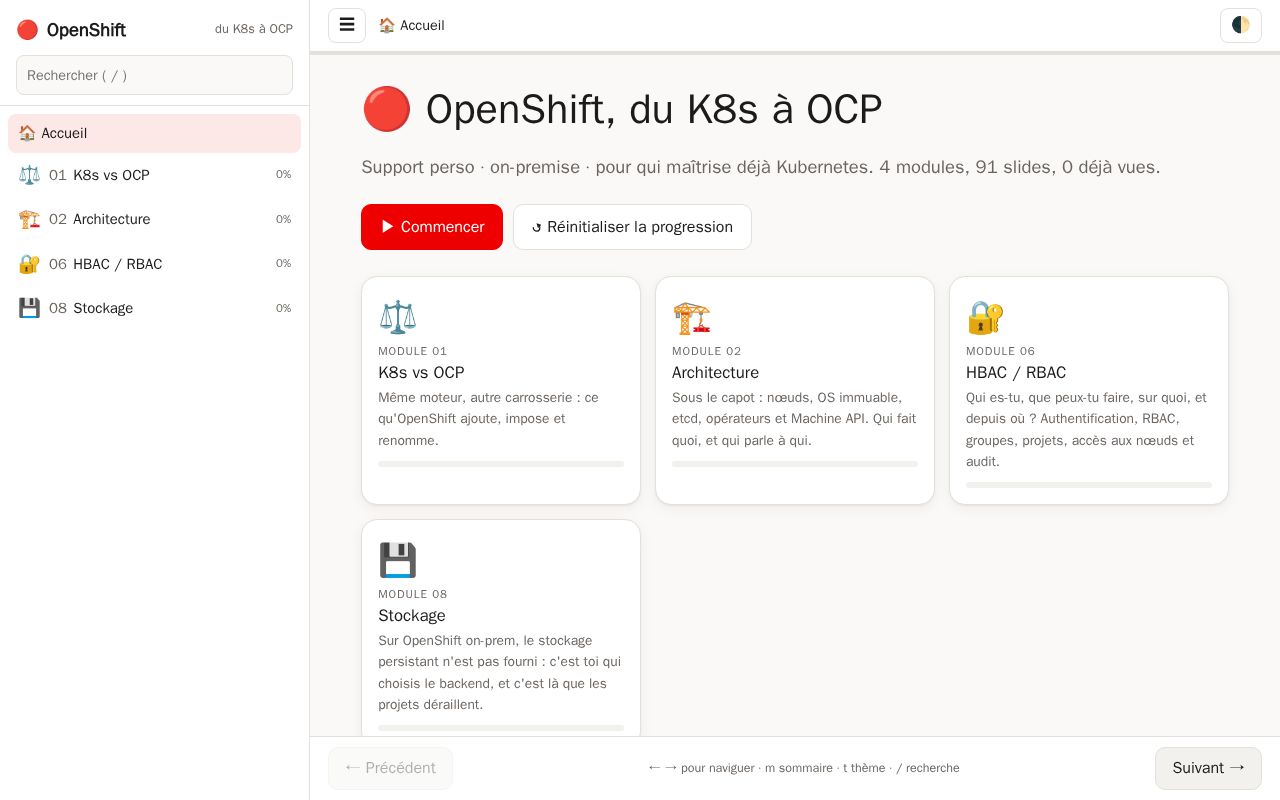
Task: Click the 'Qui es-tu, que peux-tu faire' description
Action: [1087, 429]
